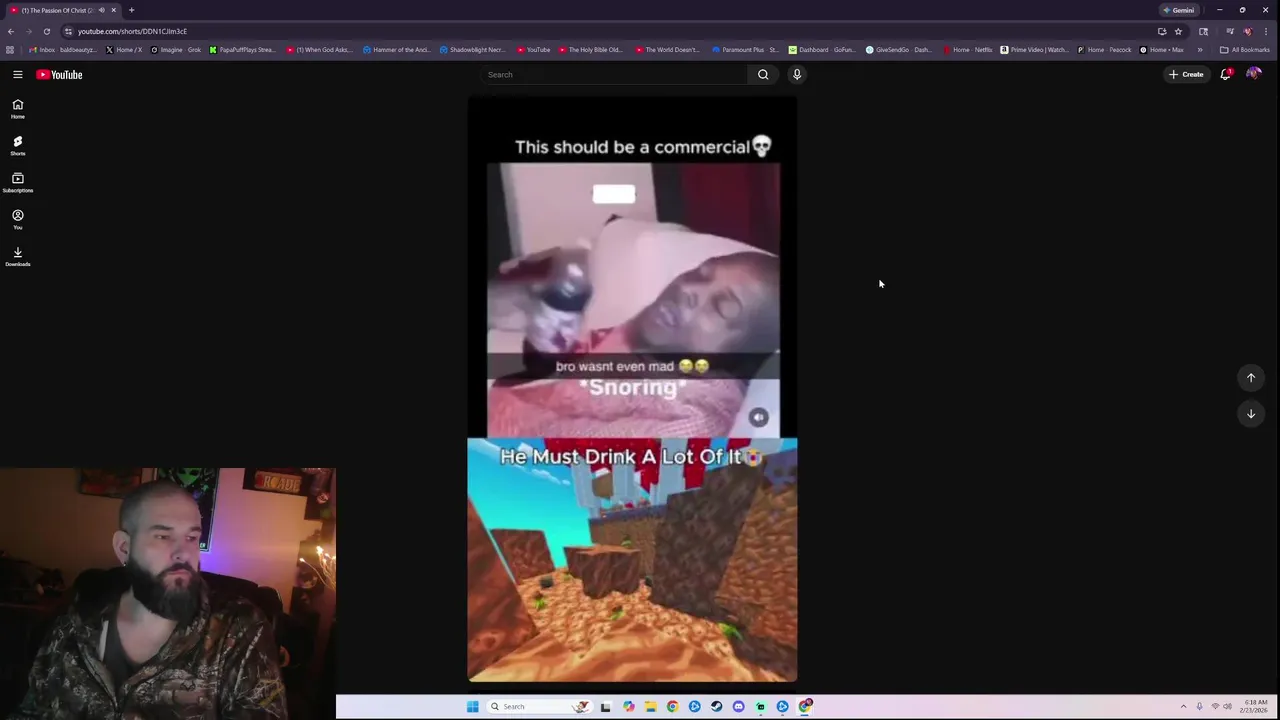
Task: Open Discord from the taskbar
Action: 738,707
